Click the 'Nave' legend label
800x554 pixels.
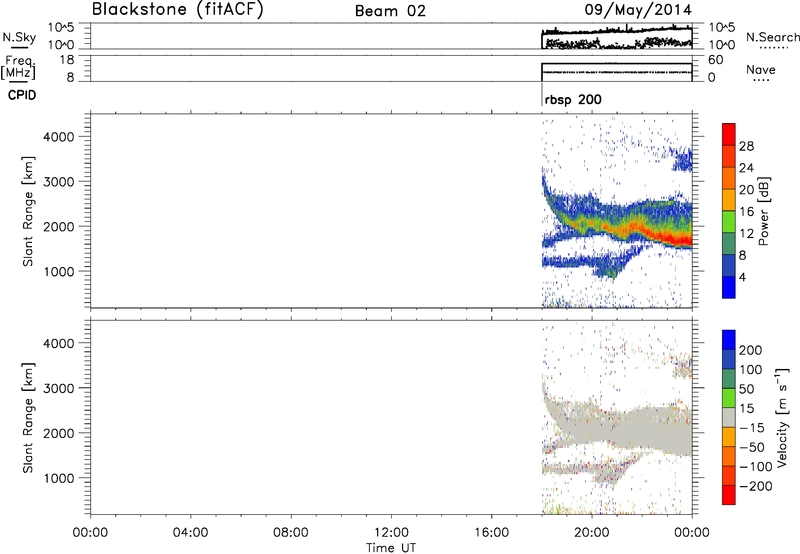[x=760, y=69]
